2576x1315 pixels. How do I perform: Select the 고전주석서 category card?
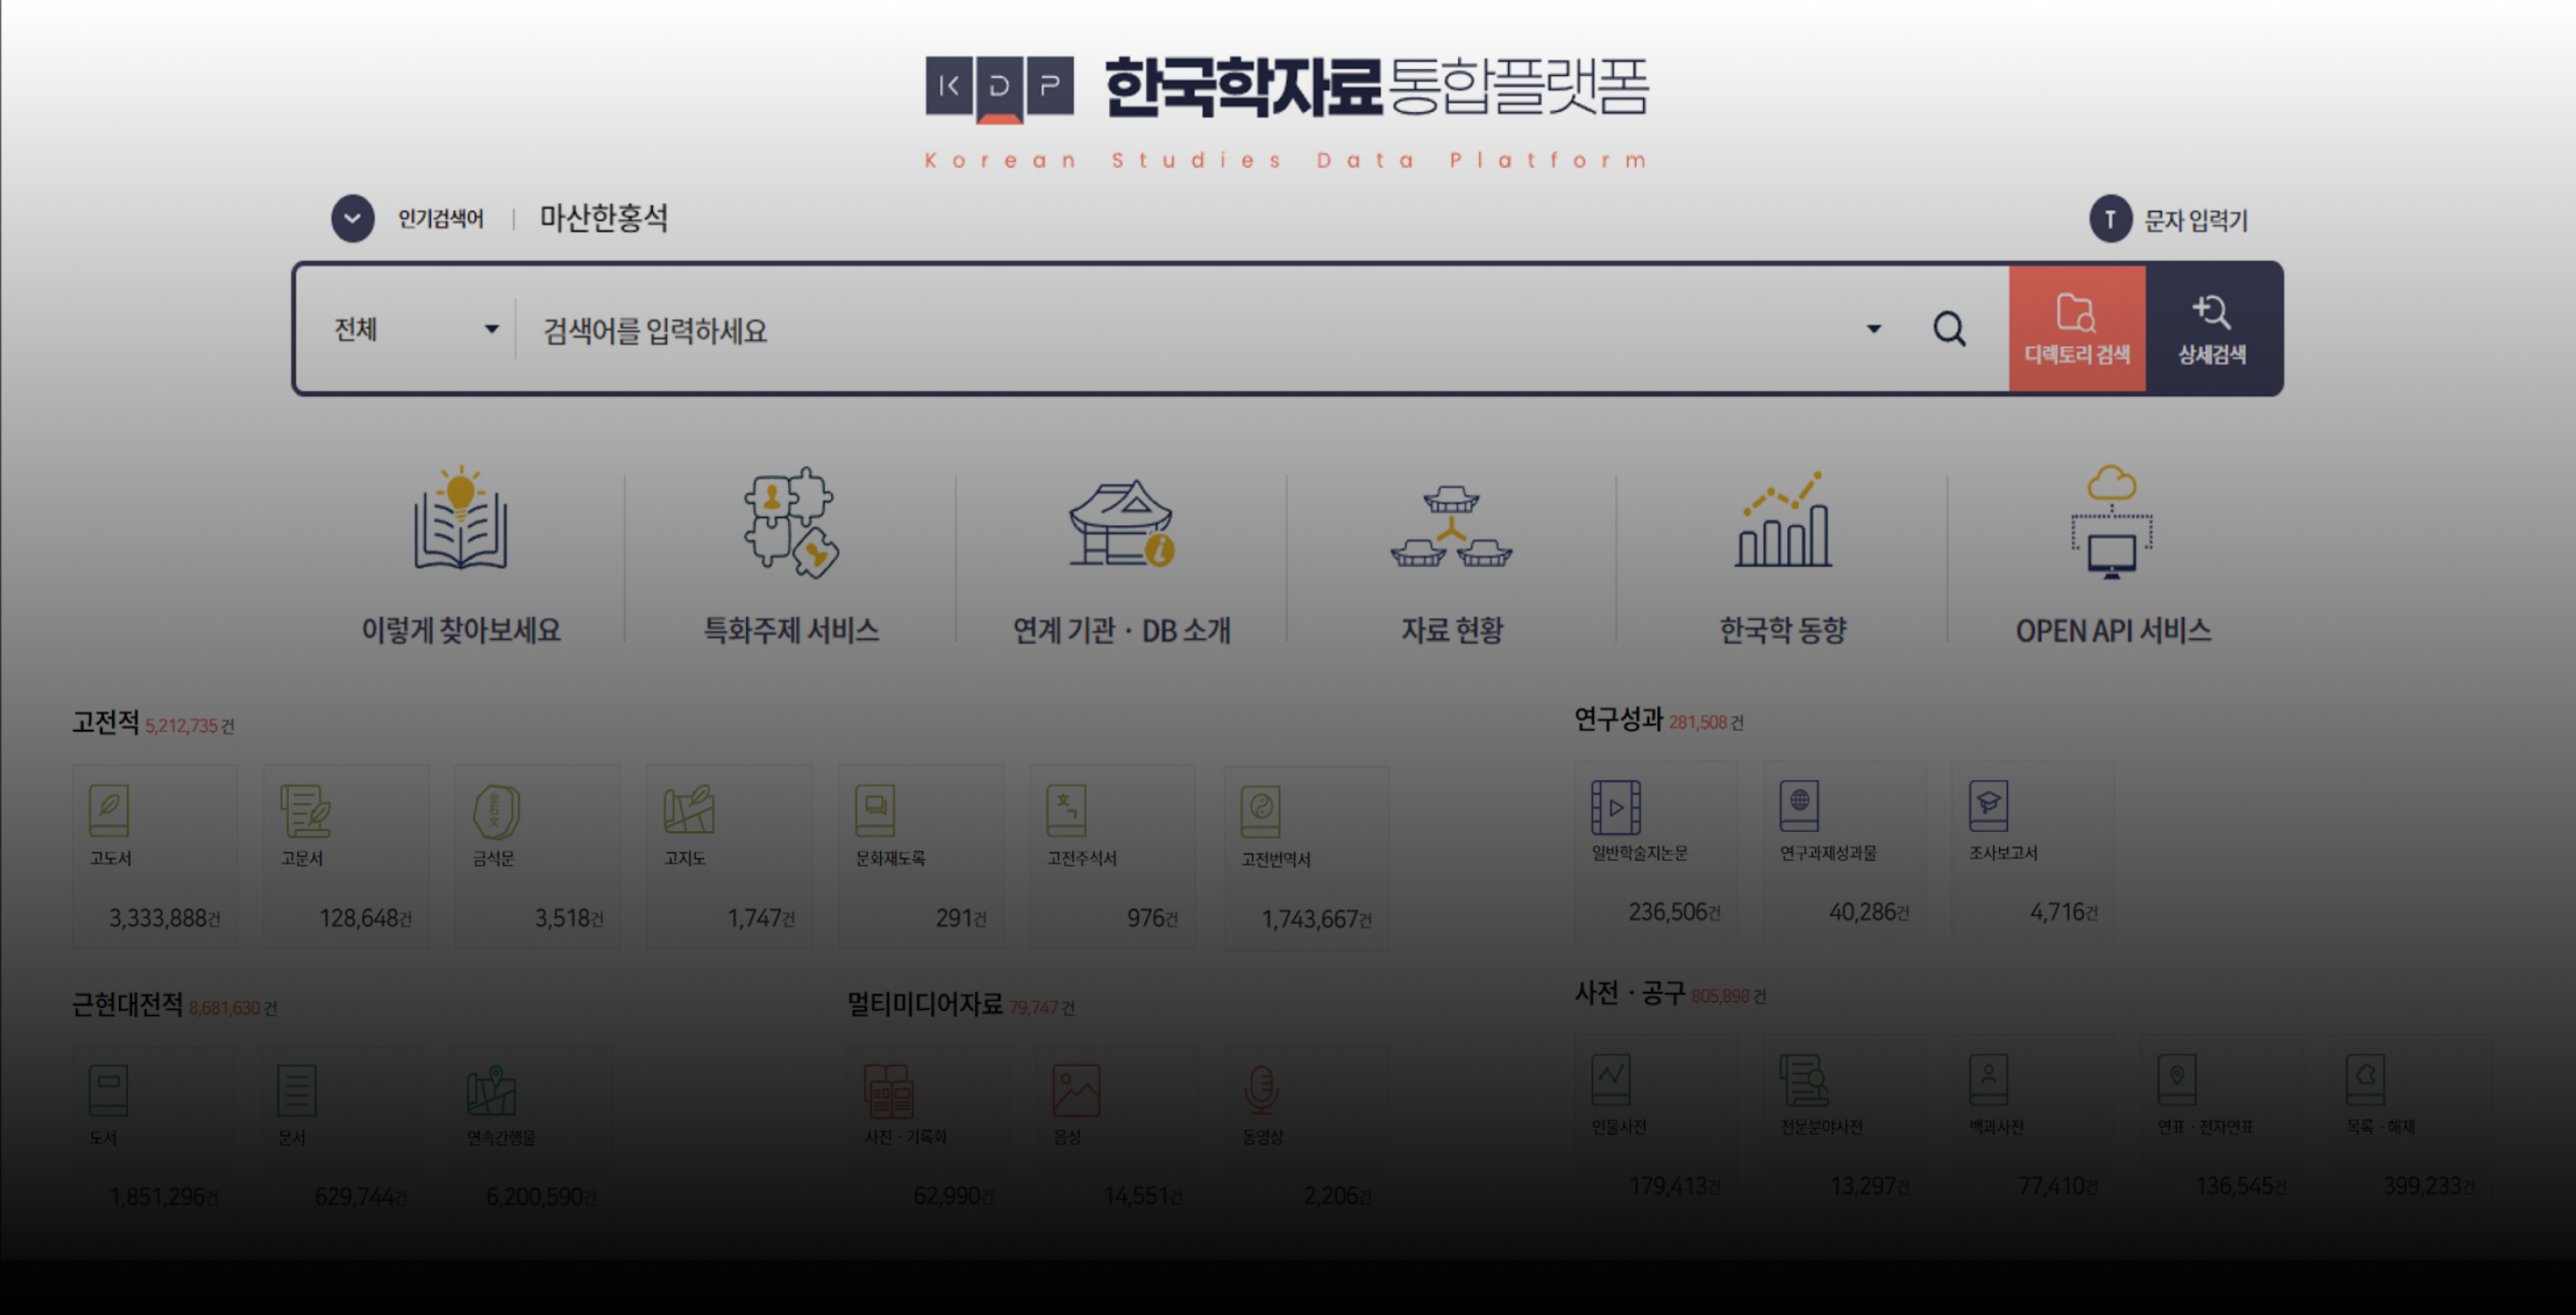pyautogui.click(x=1112, y=857)
